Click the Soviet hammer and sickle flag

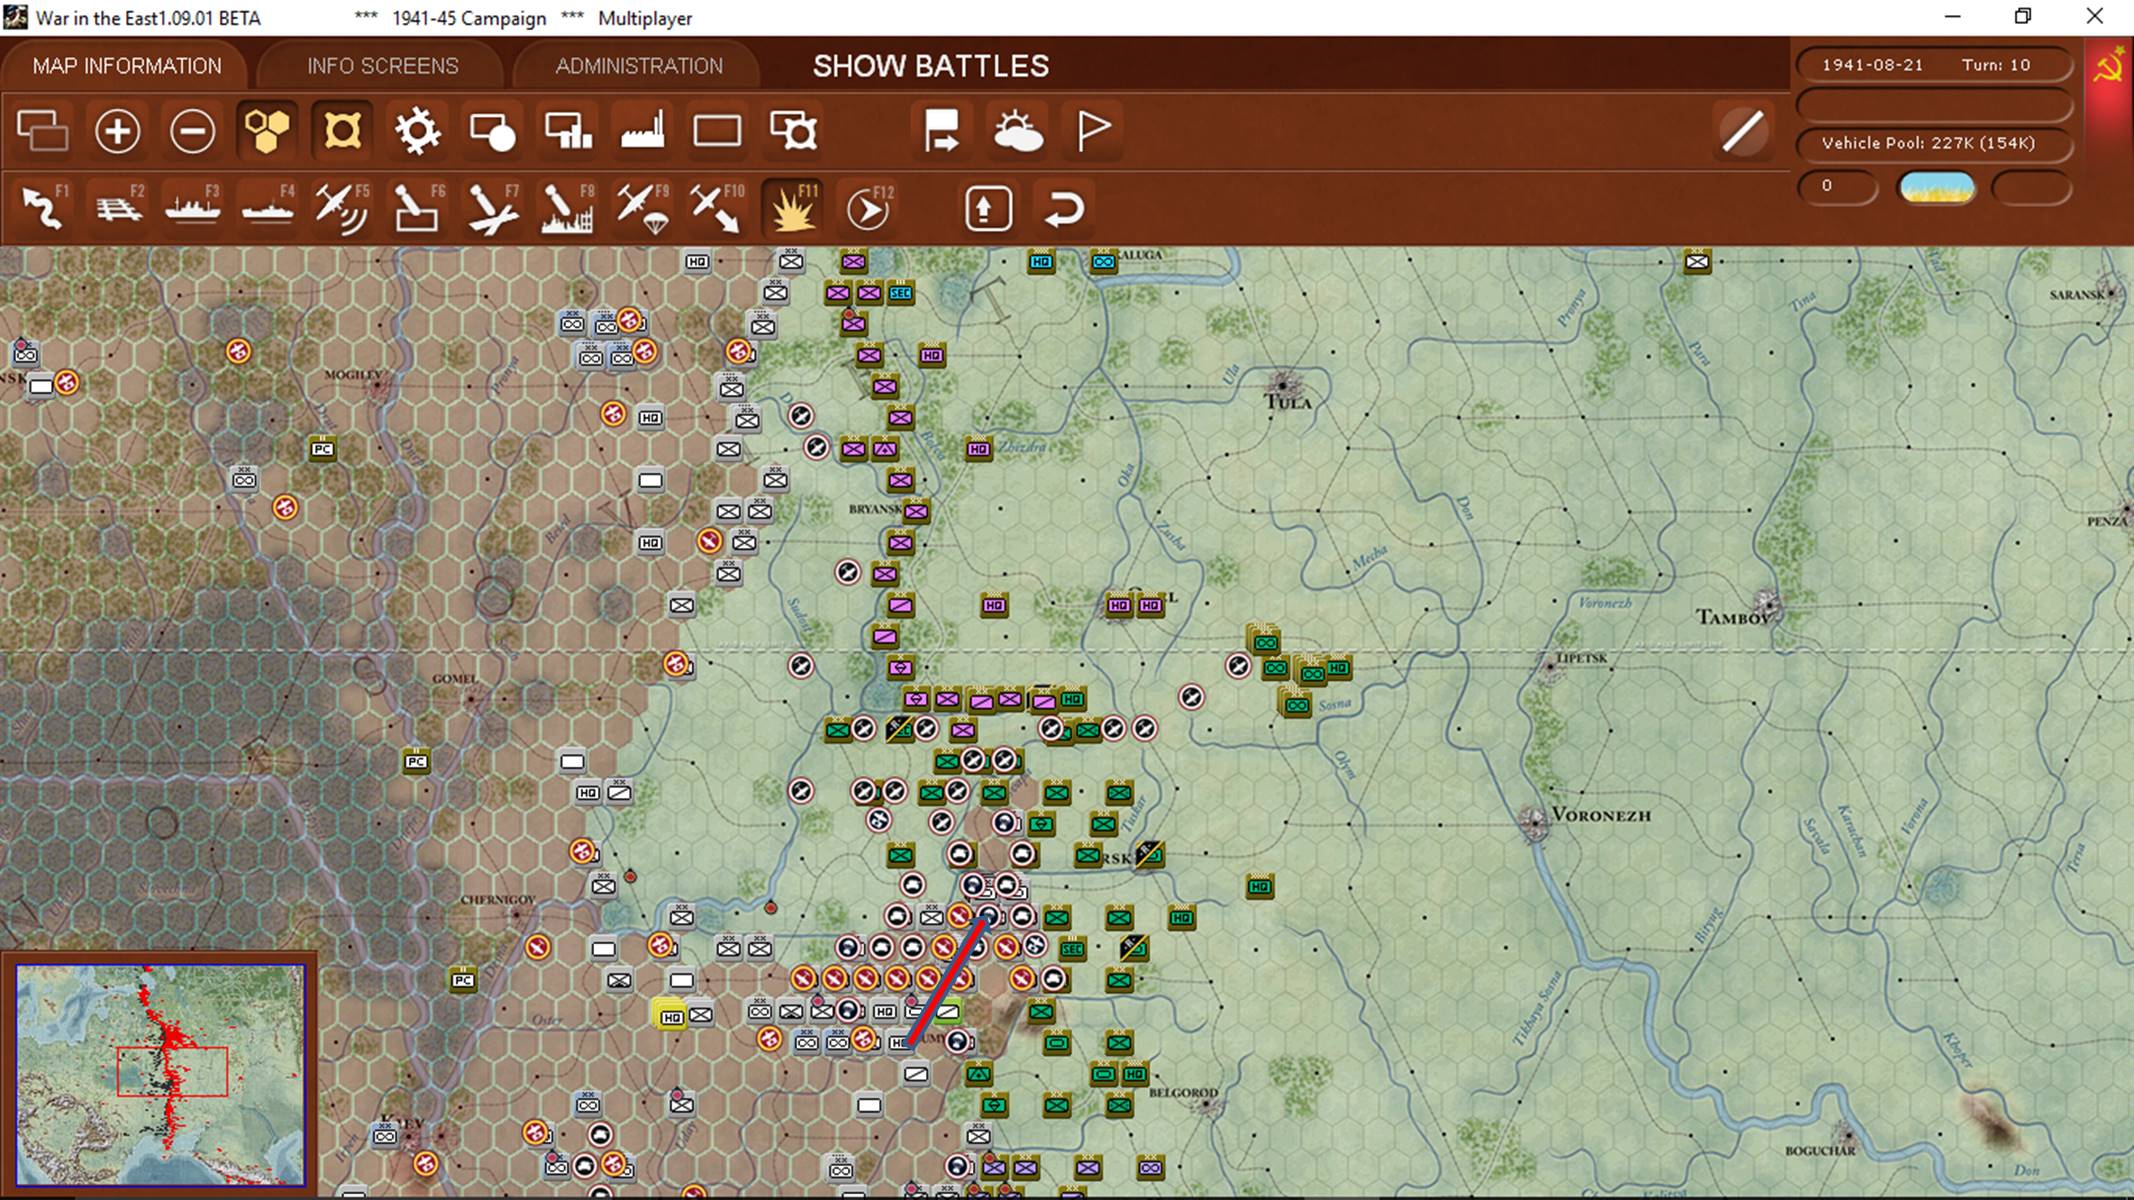tap(2109, 68)
